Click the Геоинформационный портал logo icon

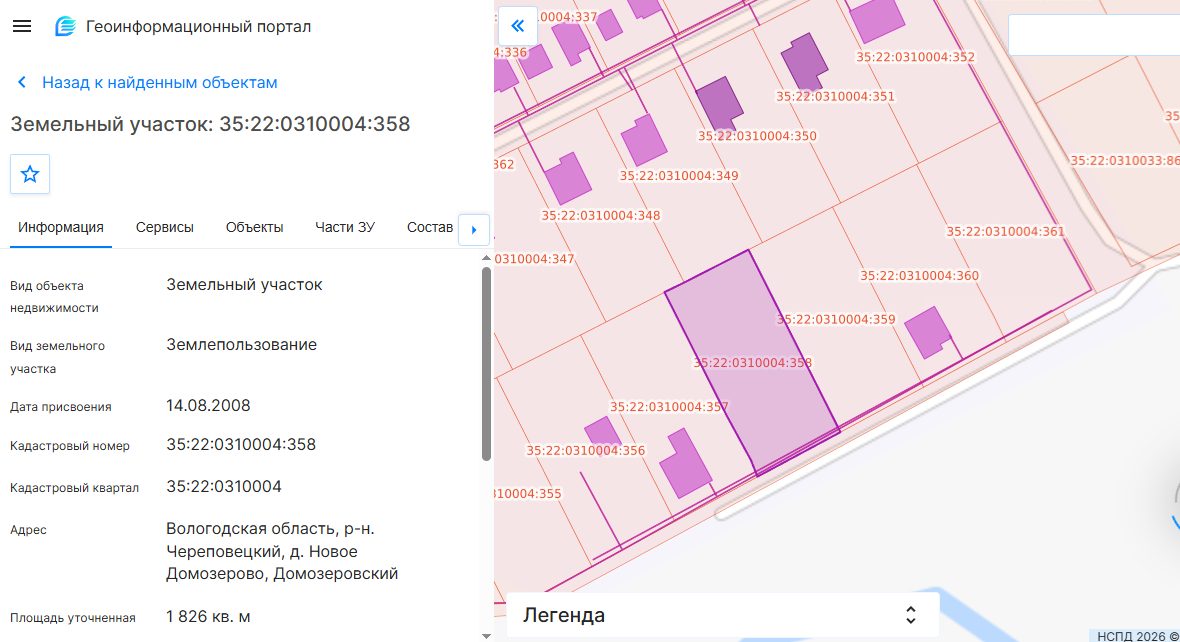(x=65, y=26)
